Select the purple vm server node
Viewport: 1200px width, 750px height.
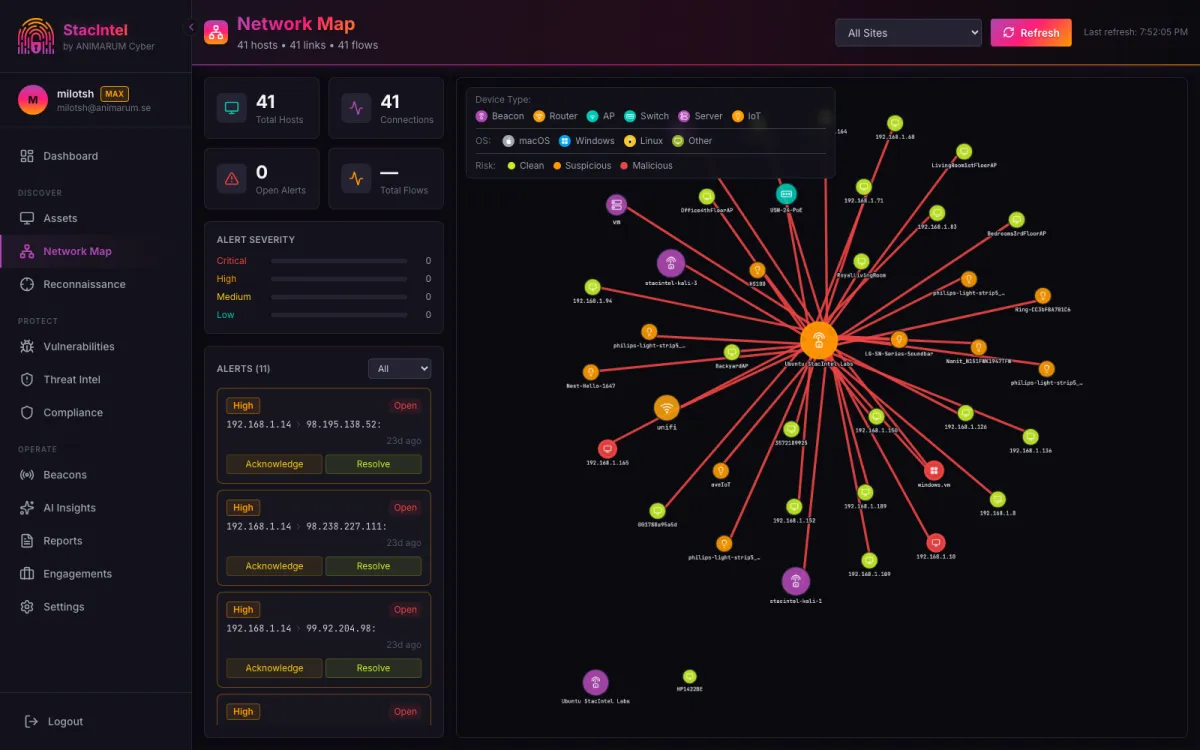point(617,205)
